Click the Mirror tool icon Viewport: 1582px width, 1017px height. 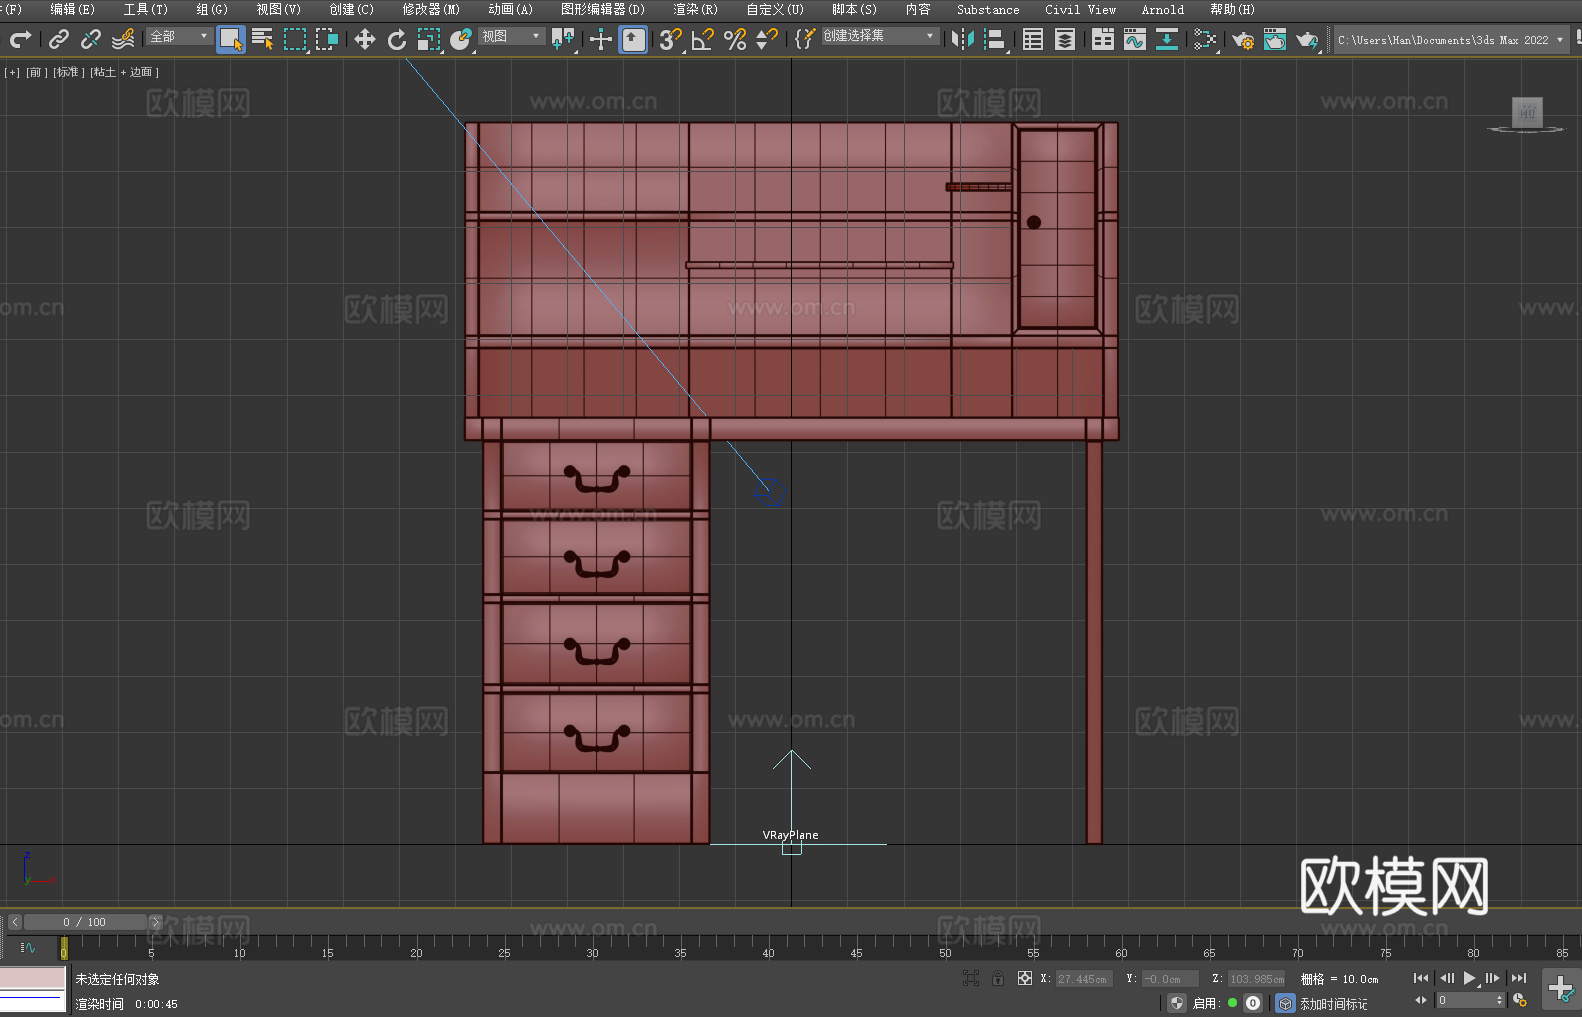pyautogui.click(x=963, y=39)
